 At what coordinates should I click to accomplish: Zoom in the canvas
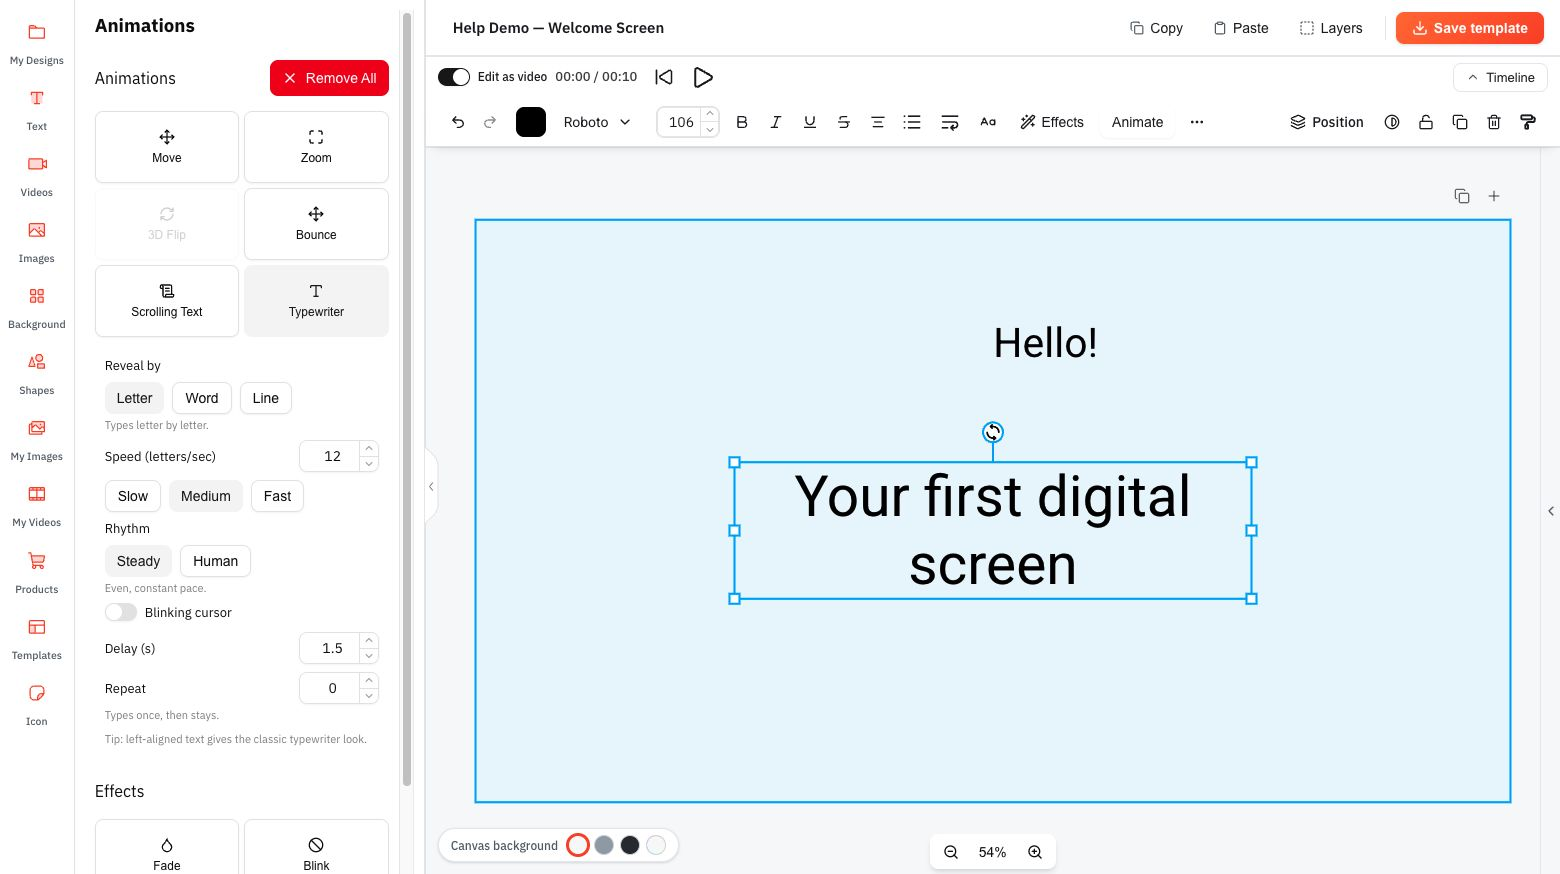(x=1035, y=852)
